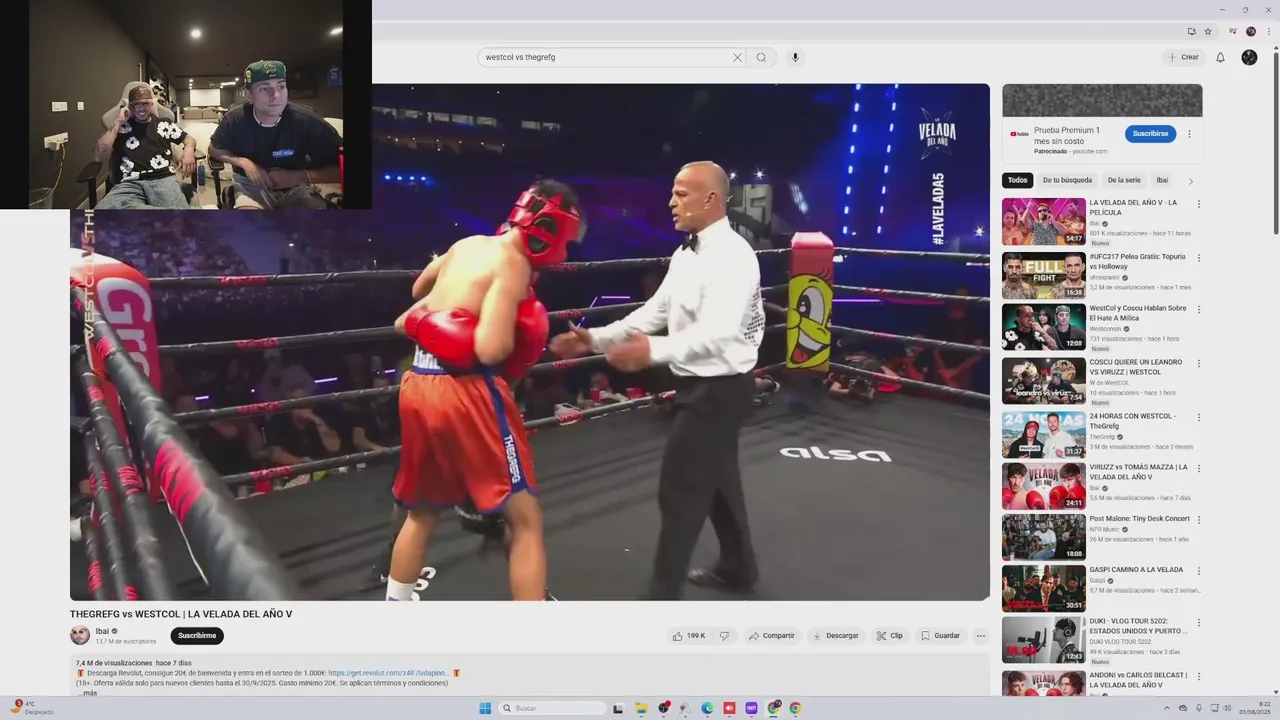The image size is (1280, 720).
Task: Open thumbnail of LA VELADA DEL AÑO V - LA PELÍCULA
Action: (1043, 221)
